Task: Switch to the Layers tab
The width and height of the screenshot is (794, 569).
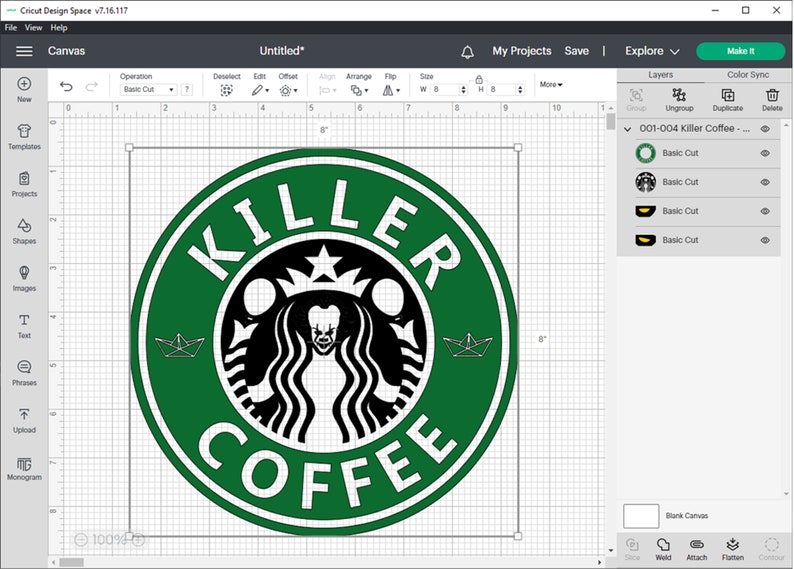Action: click(x=660, y=75)
